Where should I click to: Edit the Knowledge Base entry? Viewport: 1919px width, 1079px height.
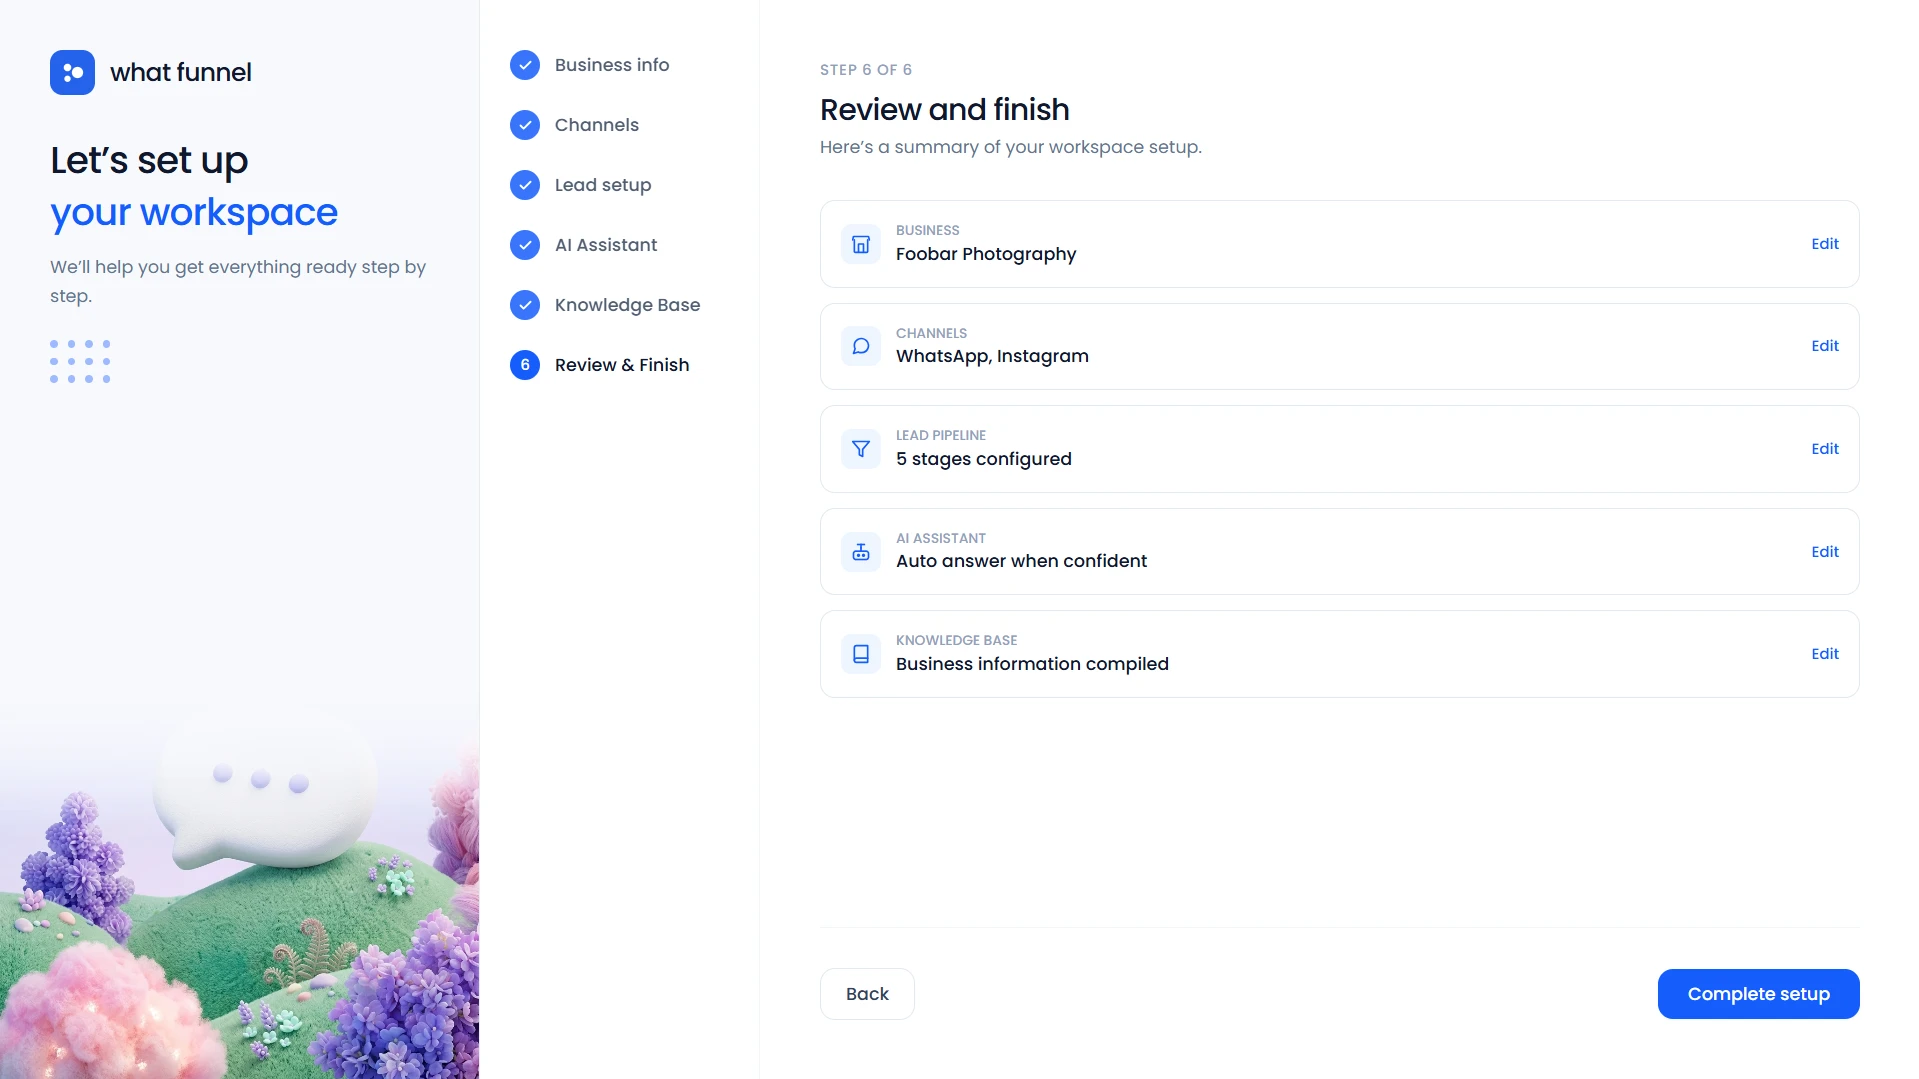(x=1825, y=654)
